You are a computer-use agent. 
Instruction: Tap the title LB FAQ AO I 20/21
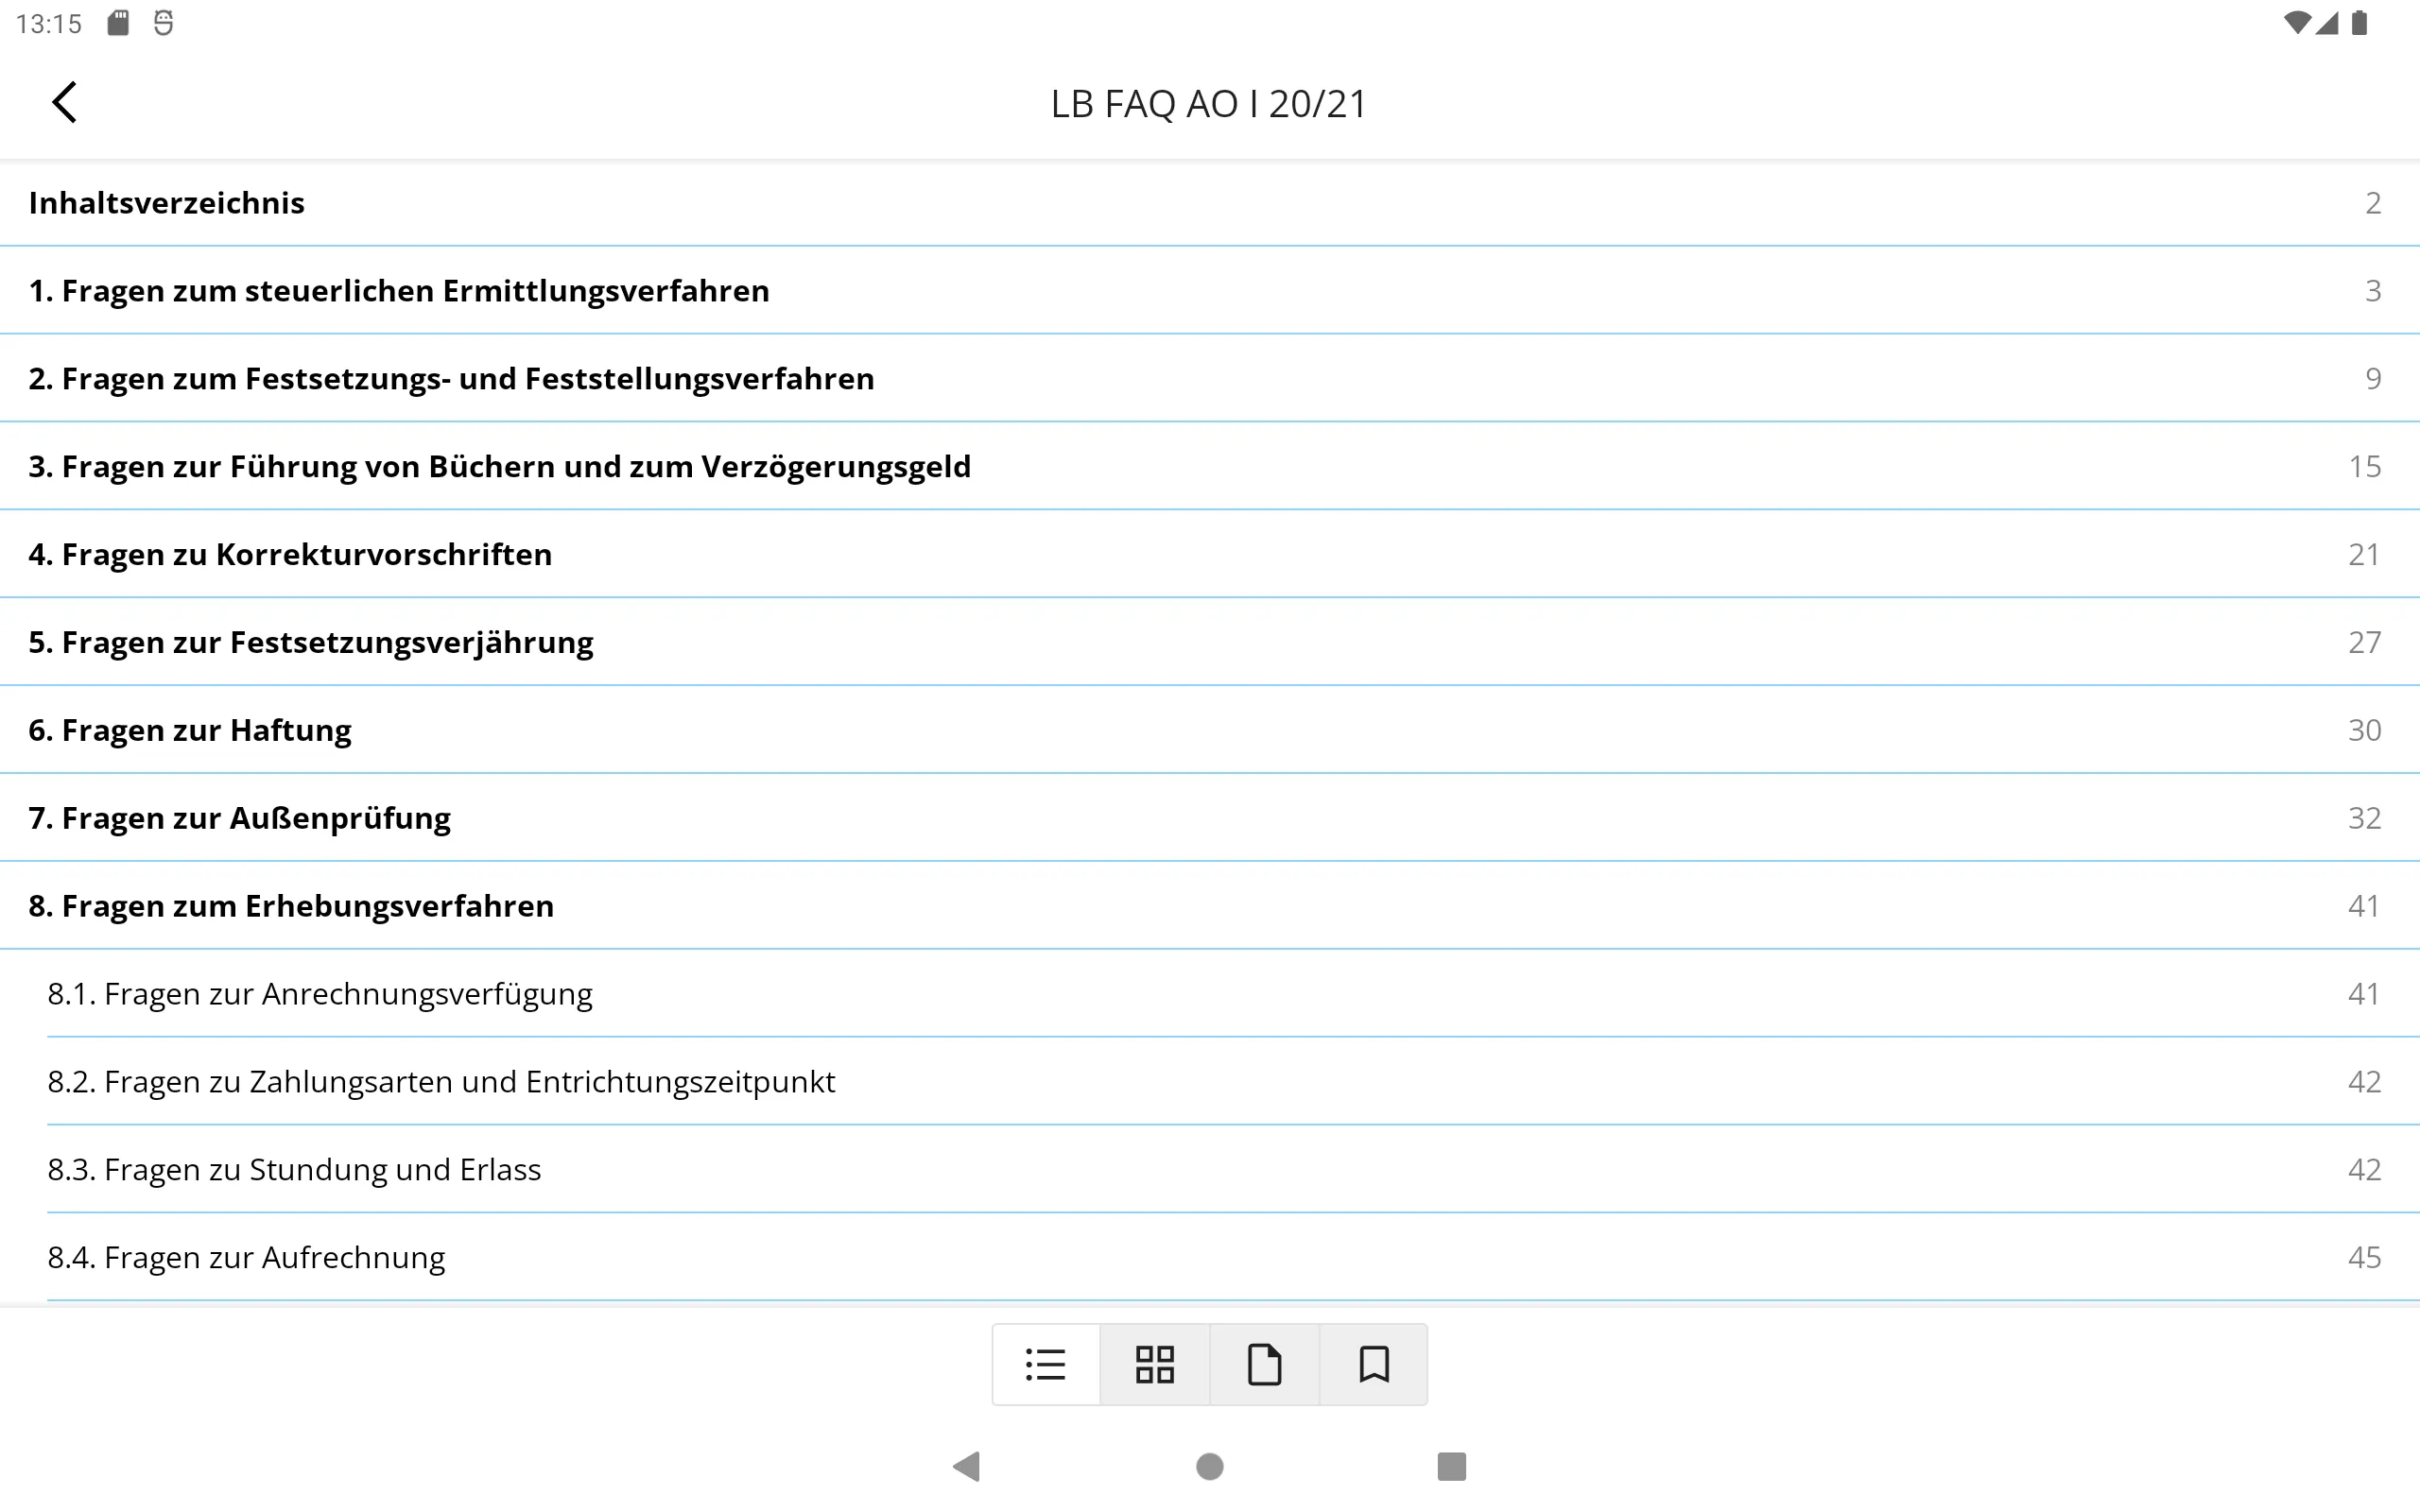(1209, 104)
